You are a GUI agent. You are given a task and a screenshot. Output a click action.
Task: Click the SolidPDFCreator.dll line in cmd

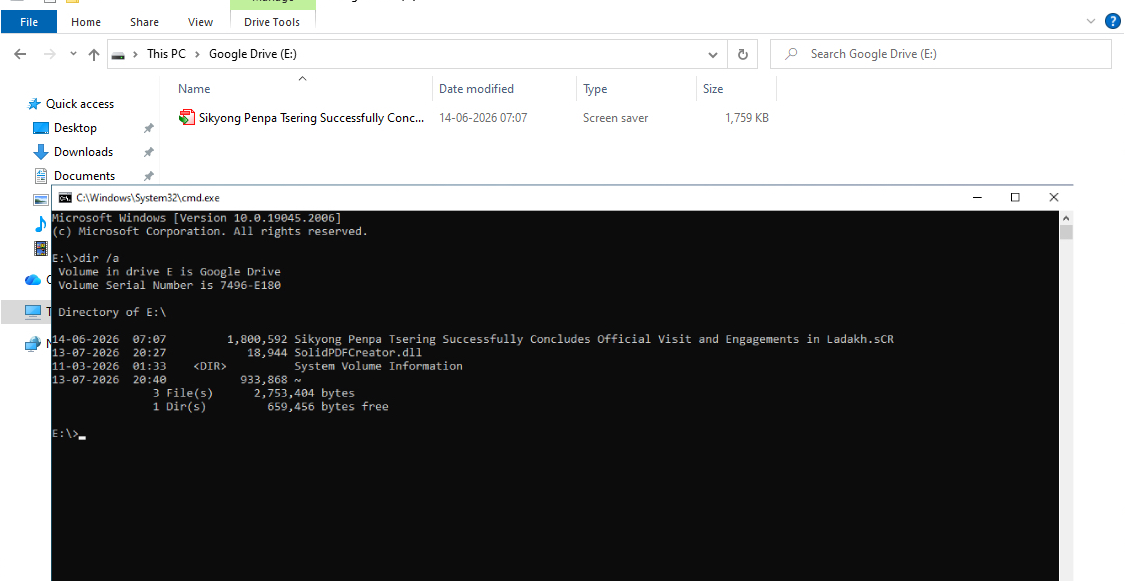point(237,353)
